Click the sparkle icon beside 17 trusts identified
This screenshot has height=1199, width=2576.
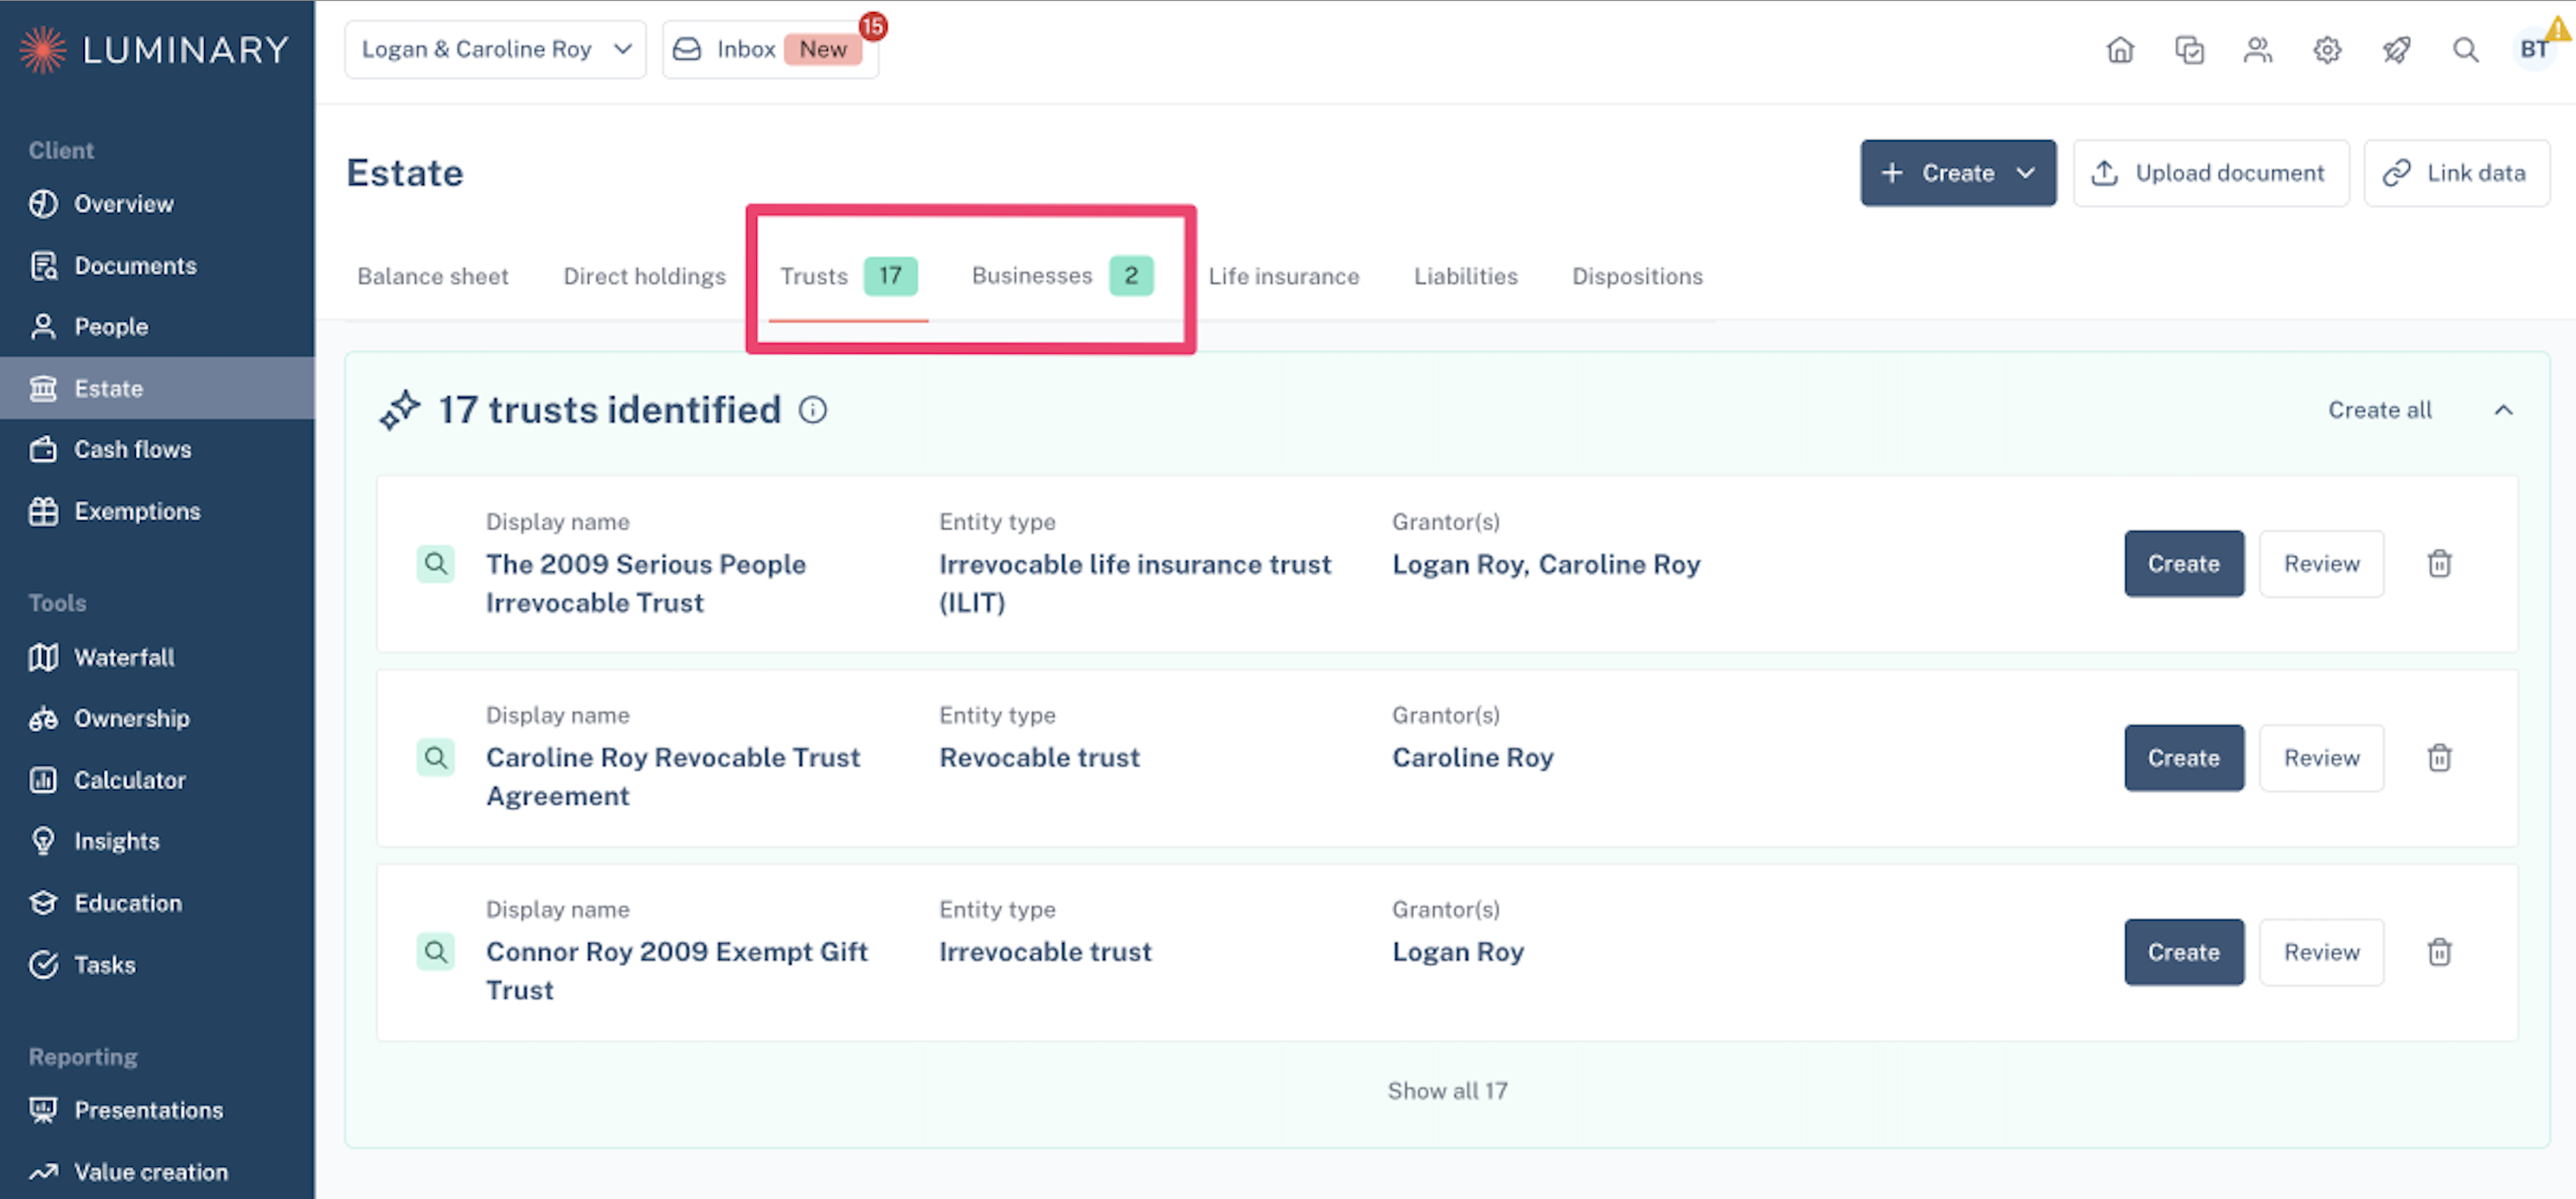pos(400,410)
